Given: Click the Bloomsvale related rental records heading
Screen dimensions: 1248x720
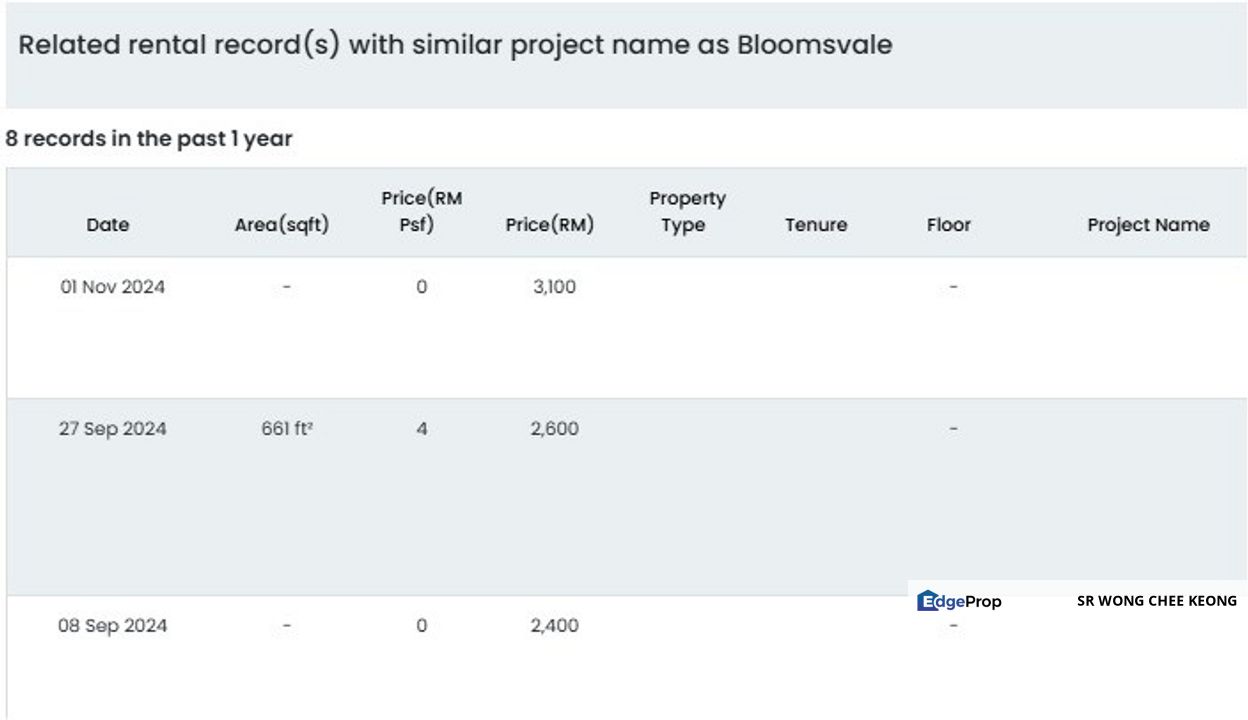Looking at the screenshot, I should [x=455, y=45].
